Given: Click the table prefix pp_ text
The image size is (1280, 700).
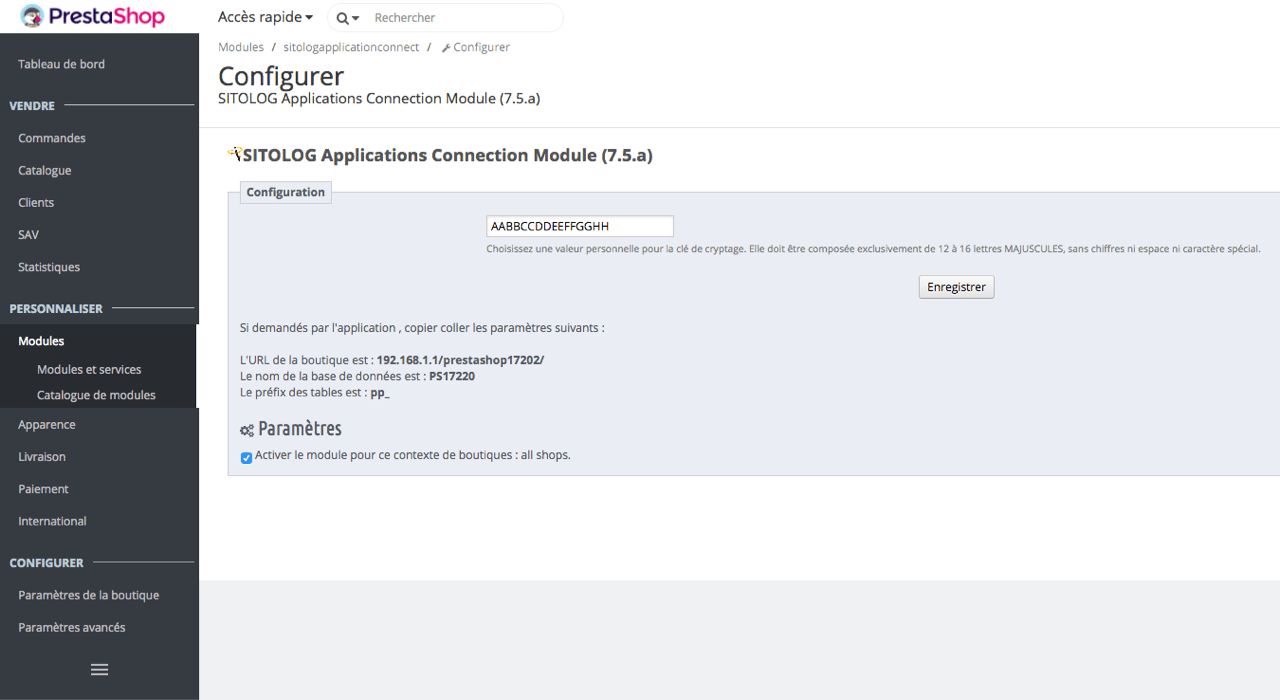Looking at the screenshot, I should [380, 392].
